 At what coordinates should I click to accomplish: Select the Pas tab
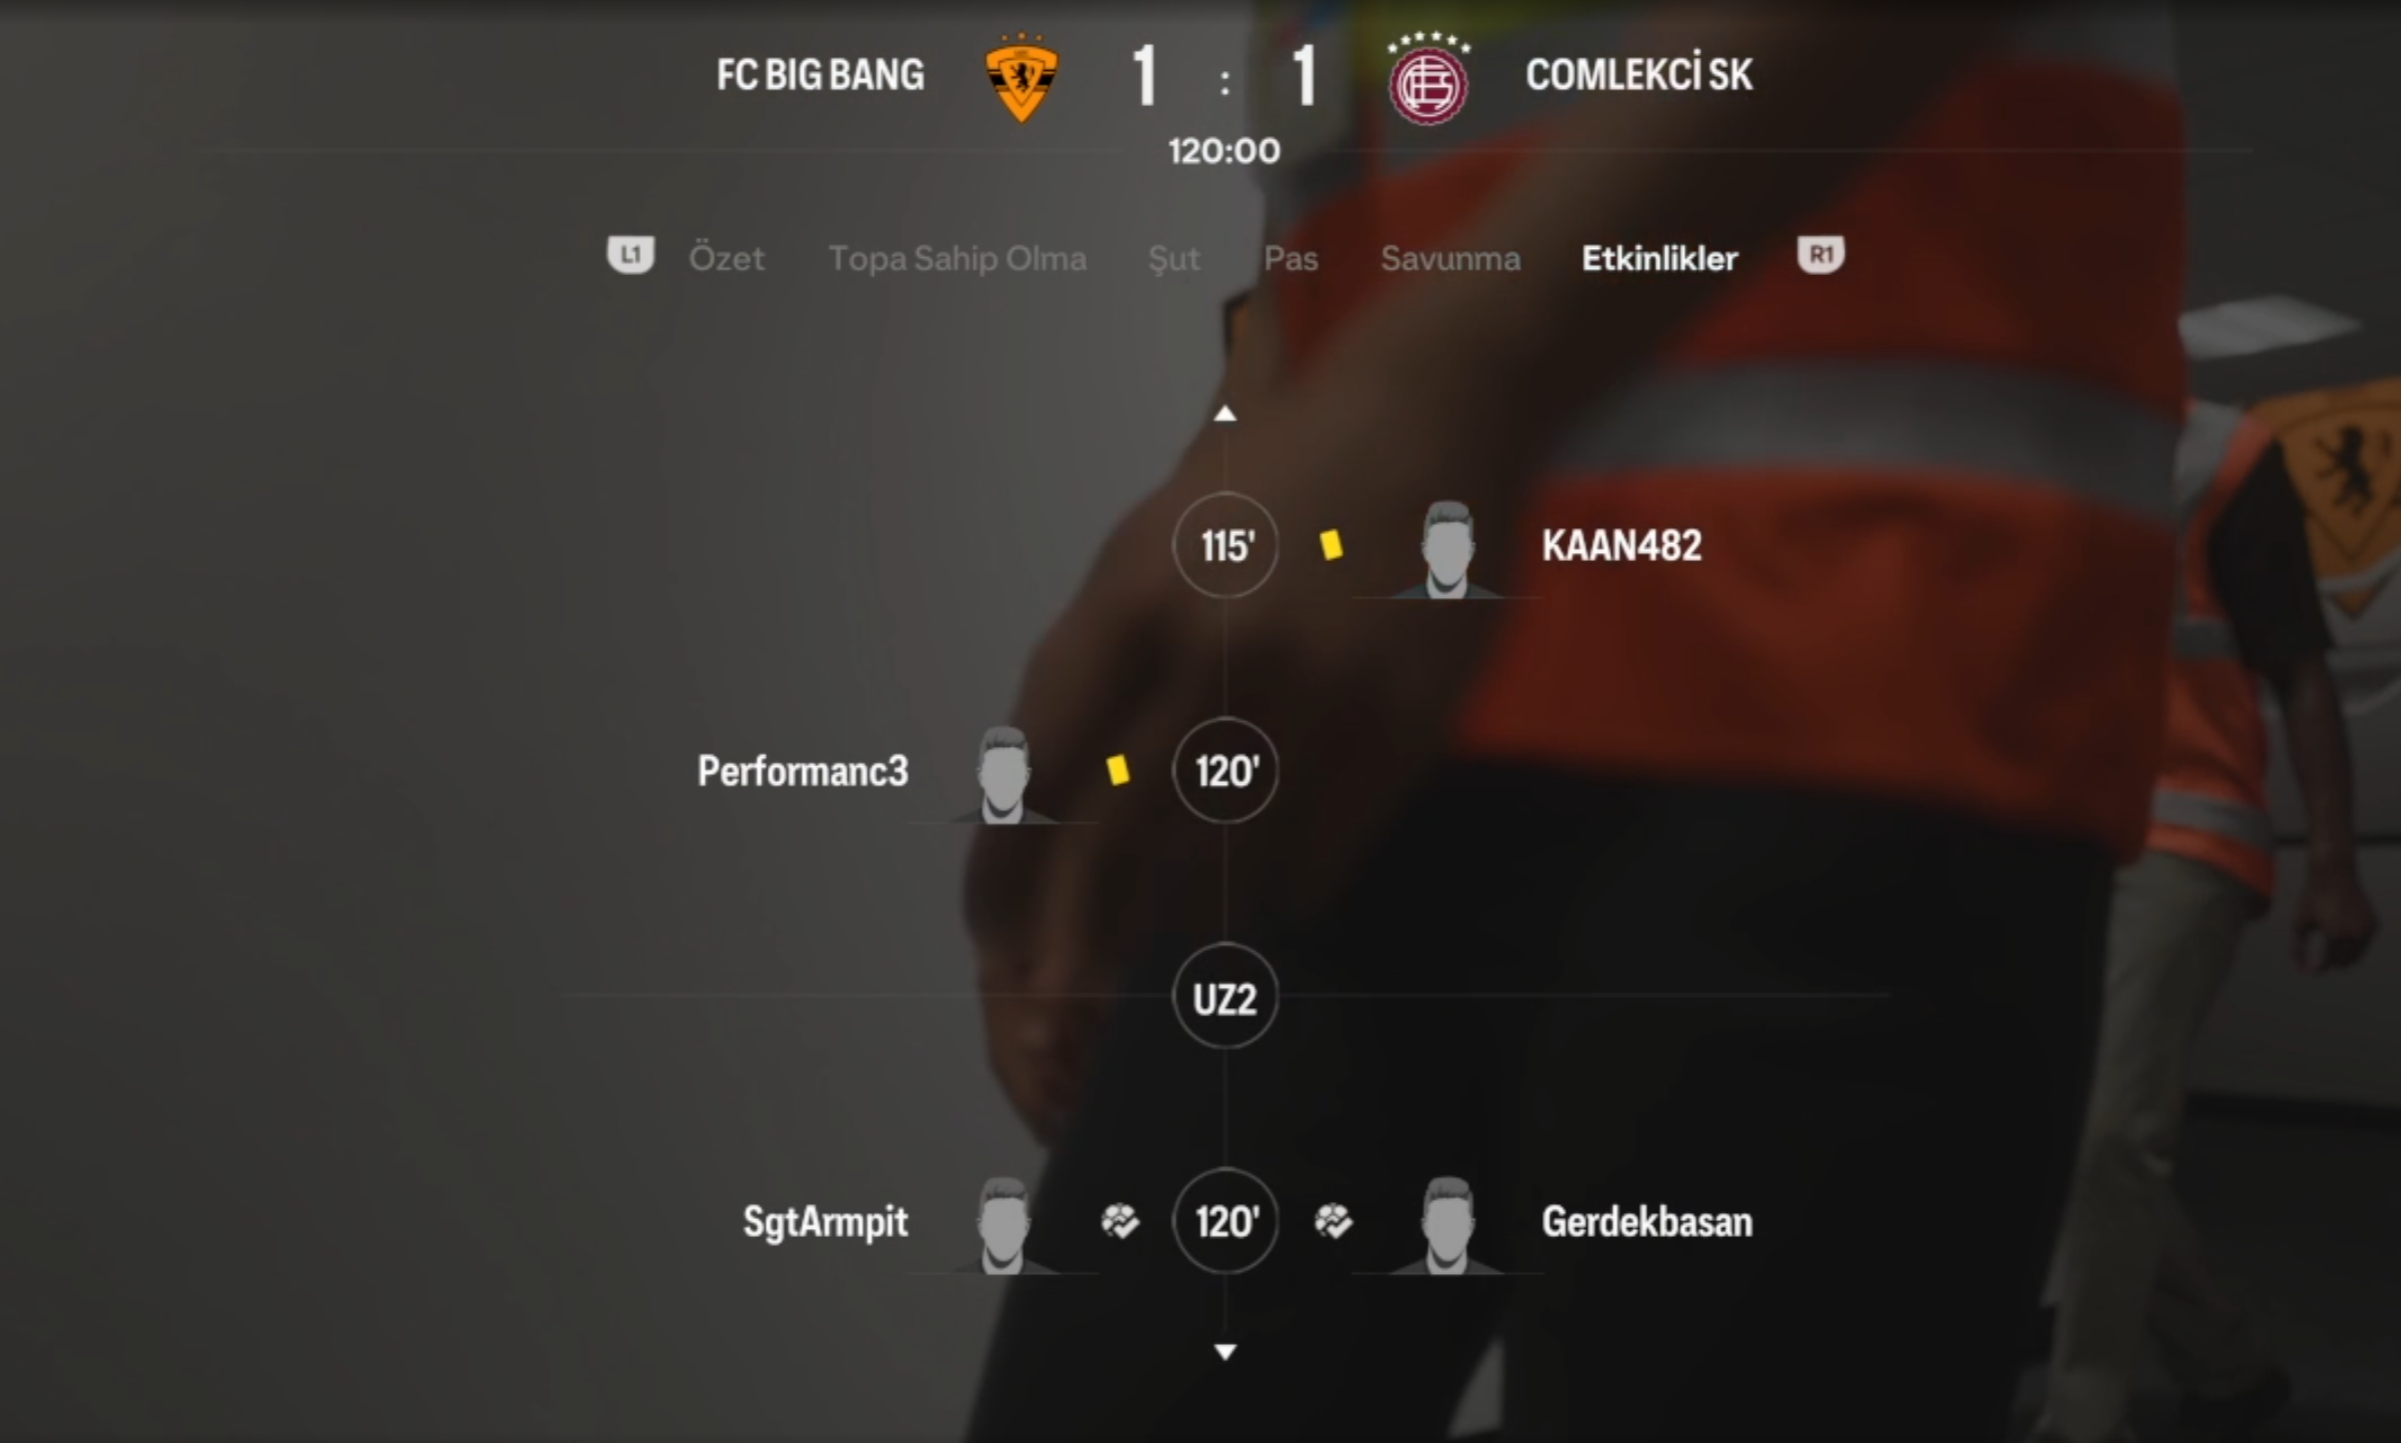pos(1291,258)
